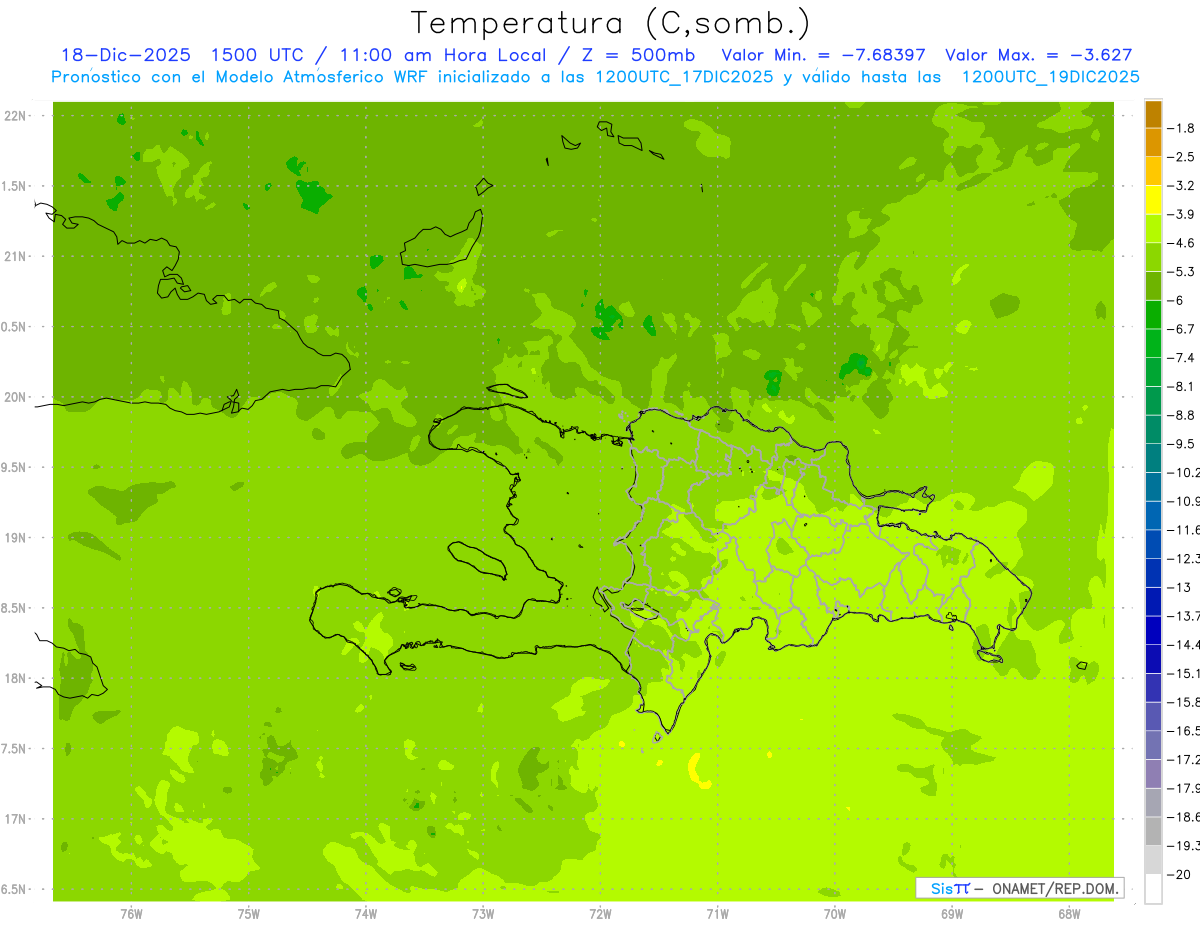
Task: Pick the lime swatch between -3.9 and -4.6
Action: coord(1153,229)
